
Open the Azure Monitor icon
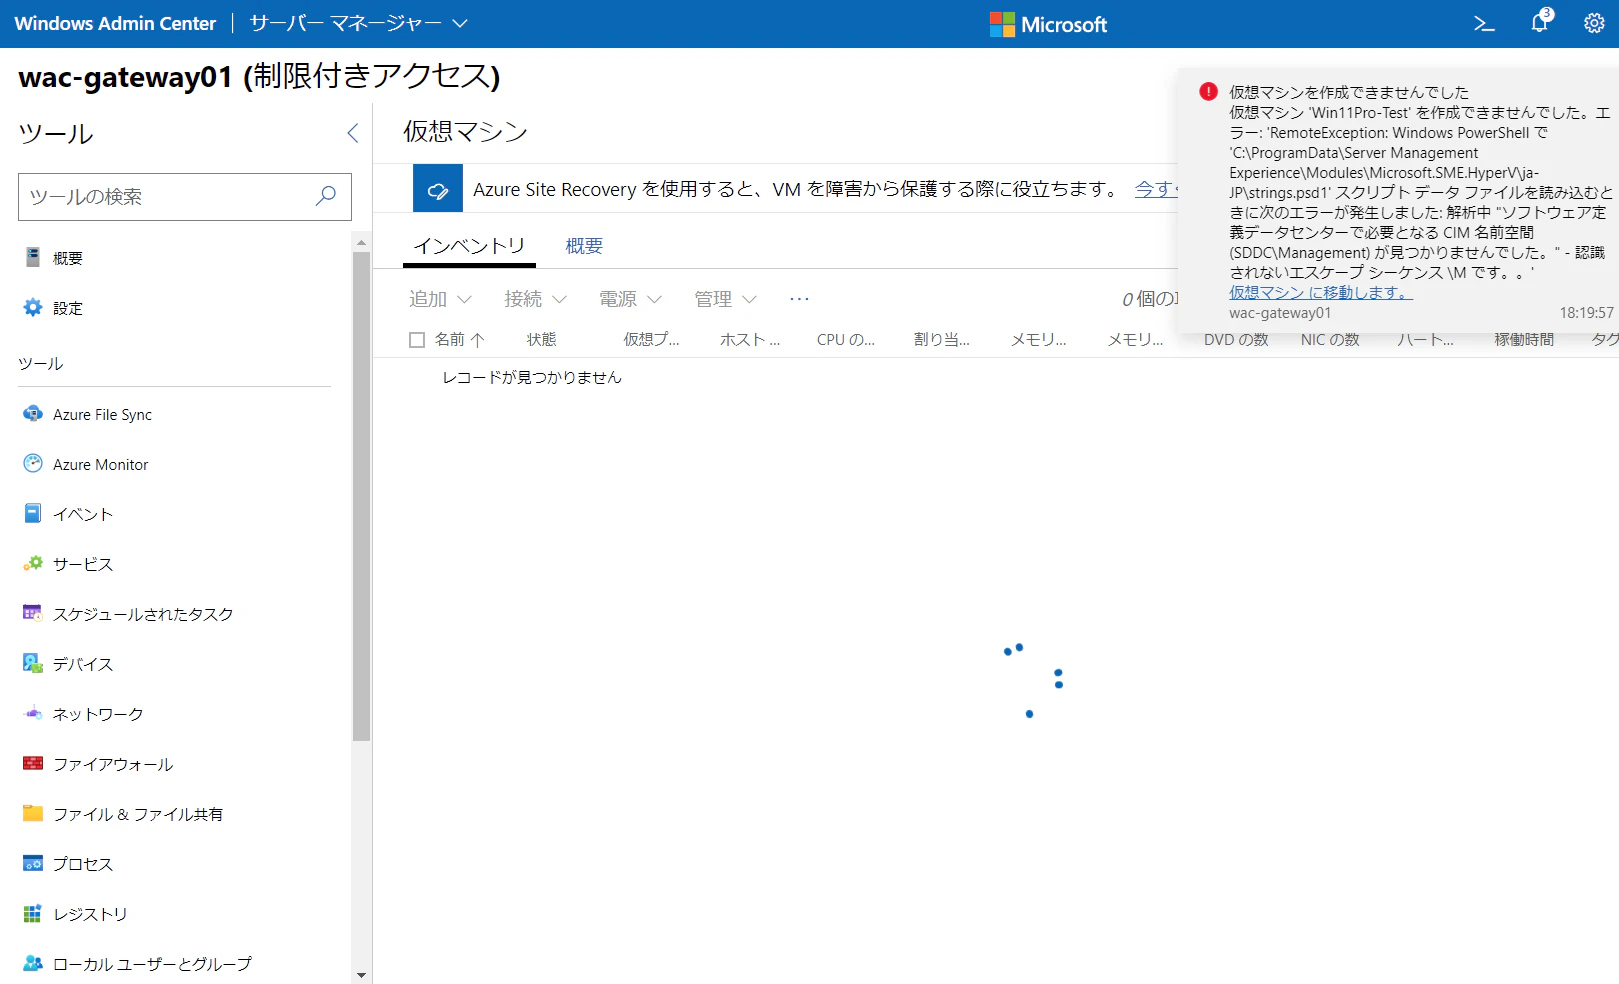point(33,463)
